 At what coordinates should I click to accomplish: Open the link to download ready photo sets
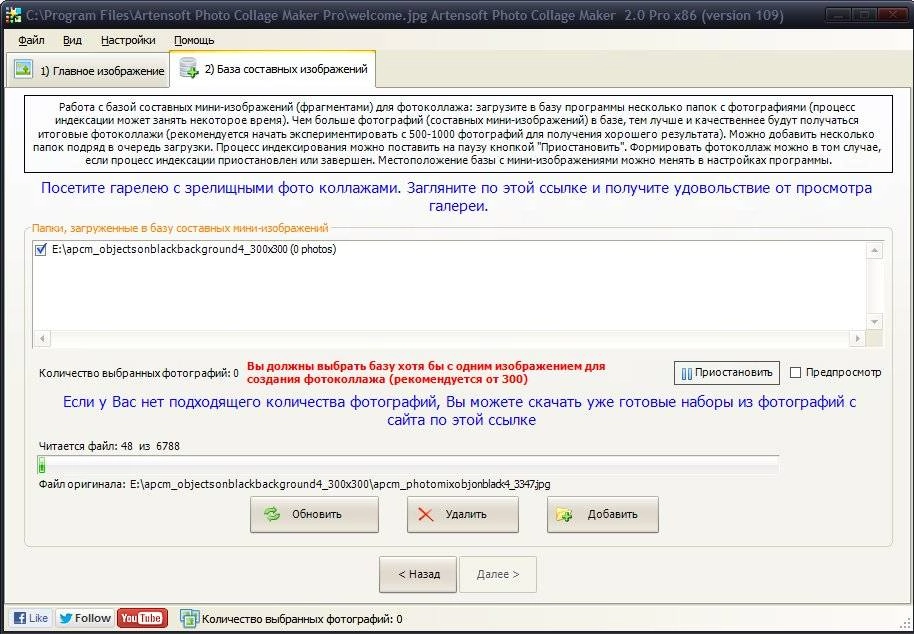pyautogui.click(x=460, y=411)
